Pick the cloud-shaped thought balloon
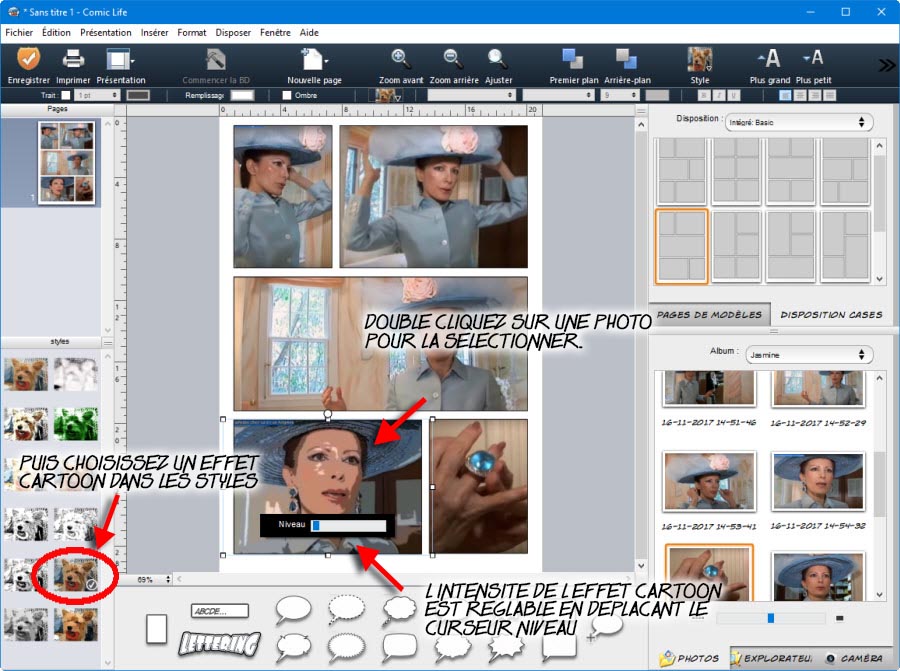 399,610
